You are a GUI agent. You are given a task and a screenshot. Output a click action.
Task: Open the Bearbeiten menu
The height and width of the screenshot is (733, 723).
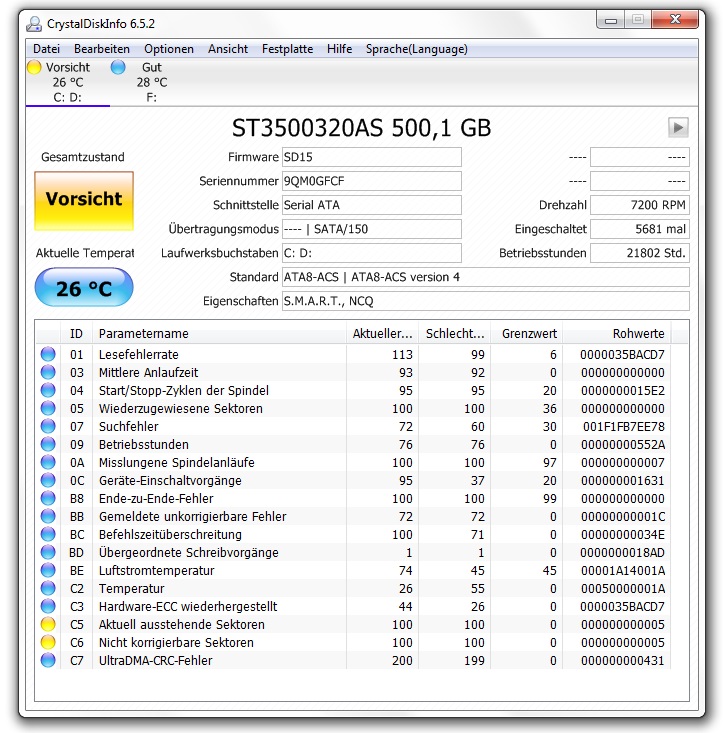[102, 49]
